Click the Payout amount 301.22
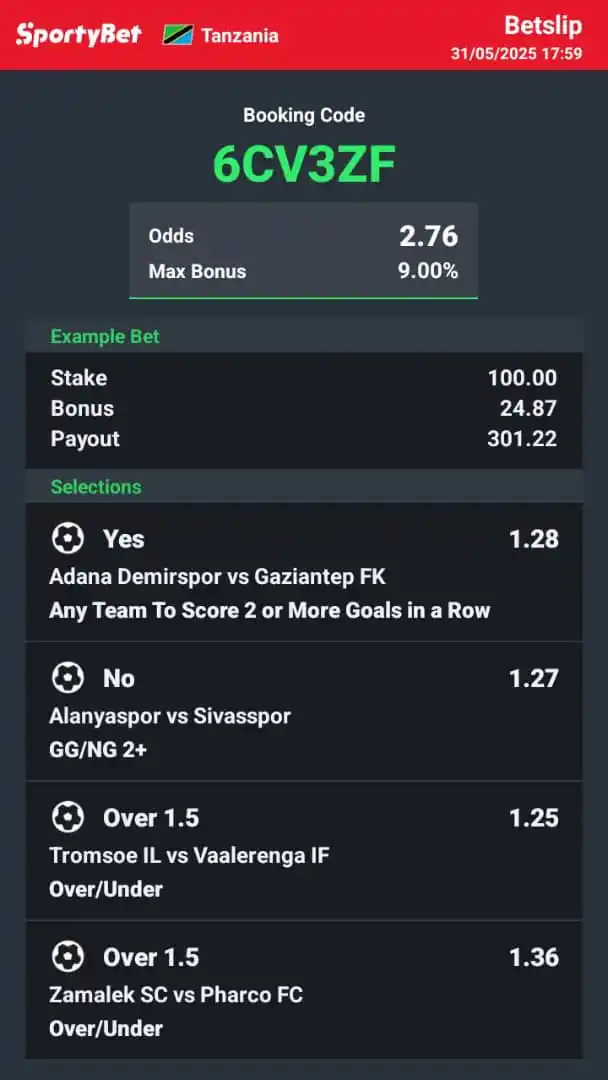Image resolution: width=608 pixels, height=1080 pixels. point(522,438)
